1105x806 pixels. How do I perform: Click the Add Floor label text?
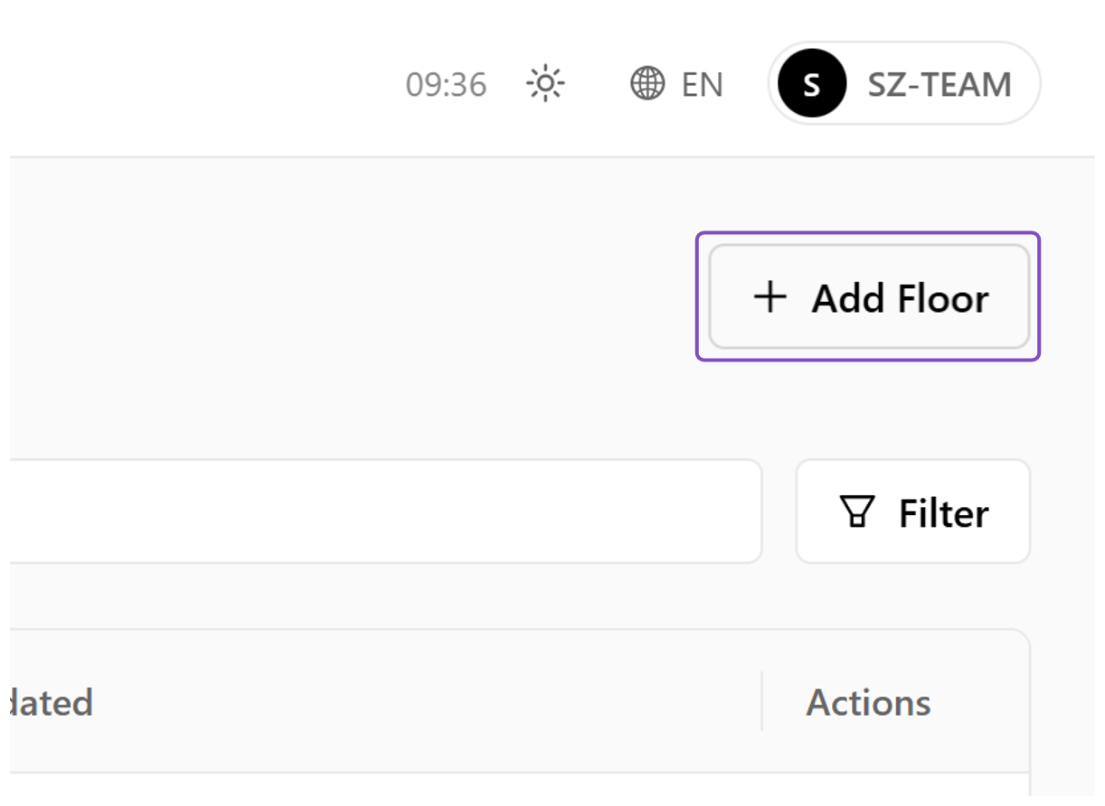[x=900, y=298]
